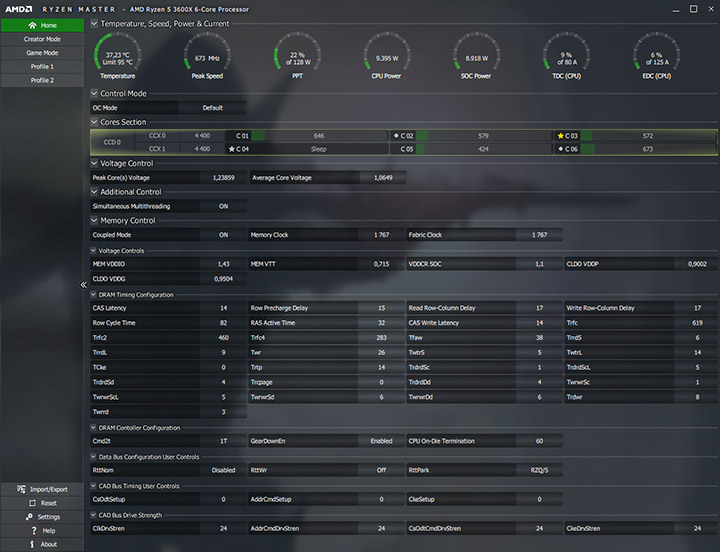Click the Trfc value 619

pyautogui.click(x=697, y=323)
